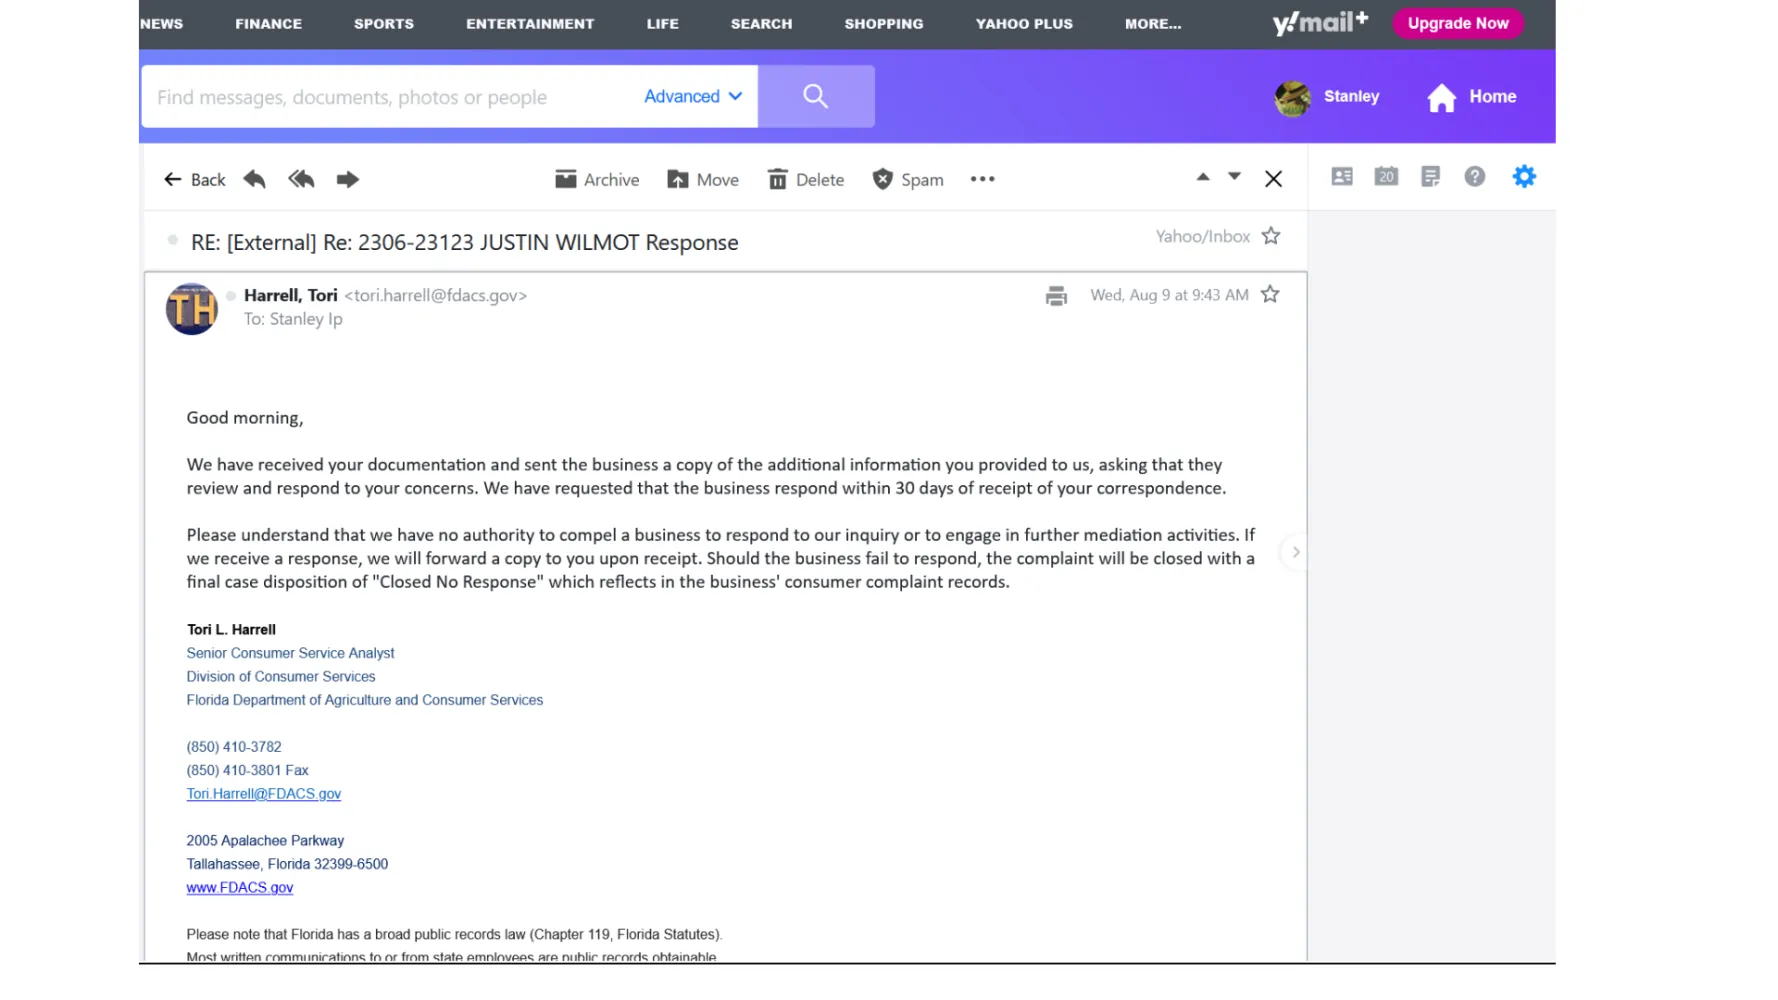Toggle unread dot beside the subject line
Image resolution: width=1778 pixels, height=1000 pixels.
[173, 240]
